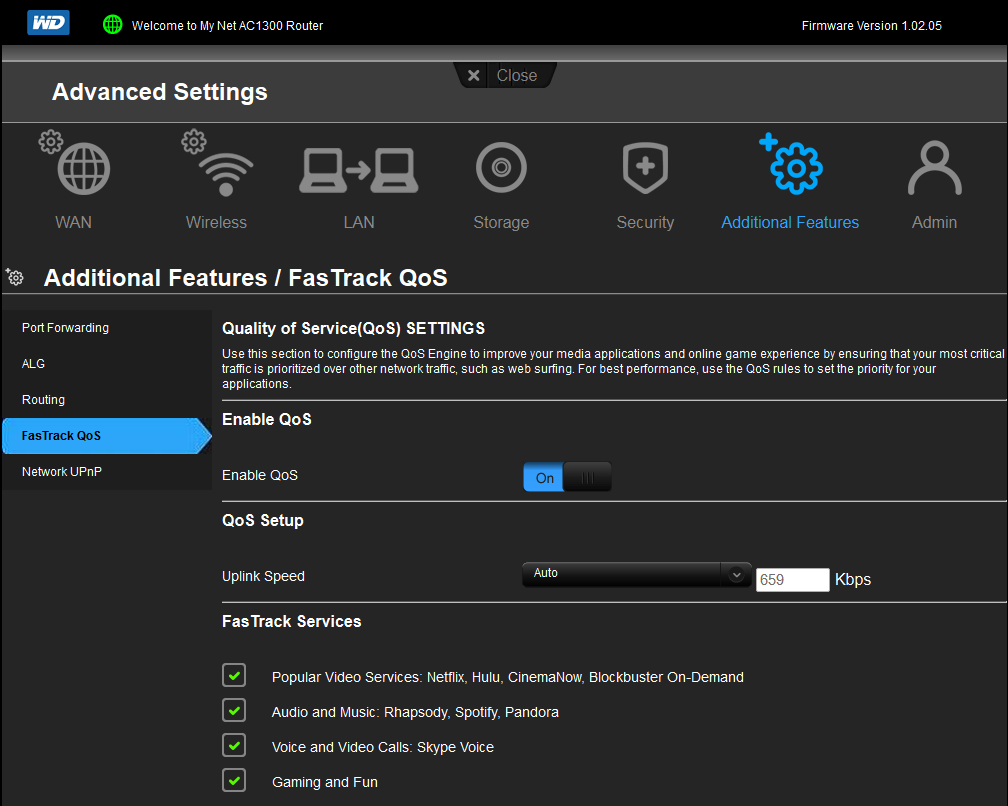Viewport: 1008px width, 806px height.
Task: Click the Voice and Video Calls label
Action: click(x=383, y=747)
